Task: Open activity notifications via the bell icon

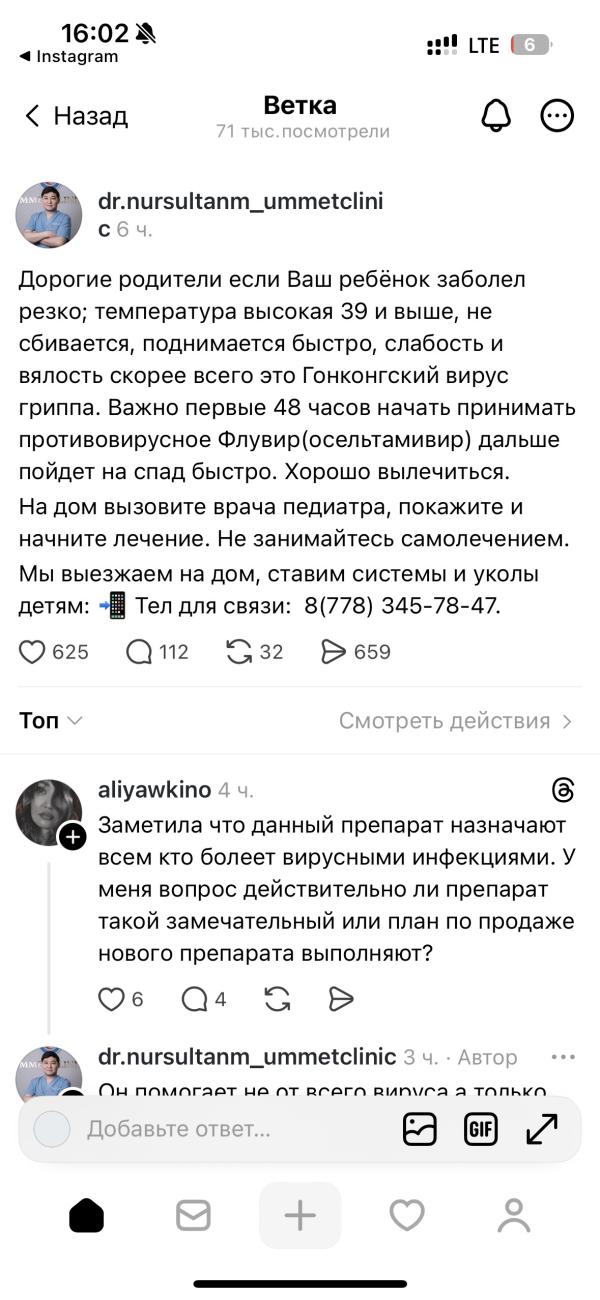Action: [496, 115]
